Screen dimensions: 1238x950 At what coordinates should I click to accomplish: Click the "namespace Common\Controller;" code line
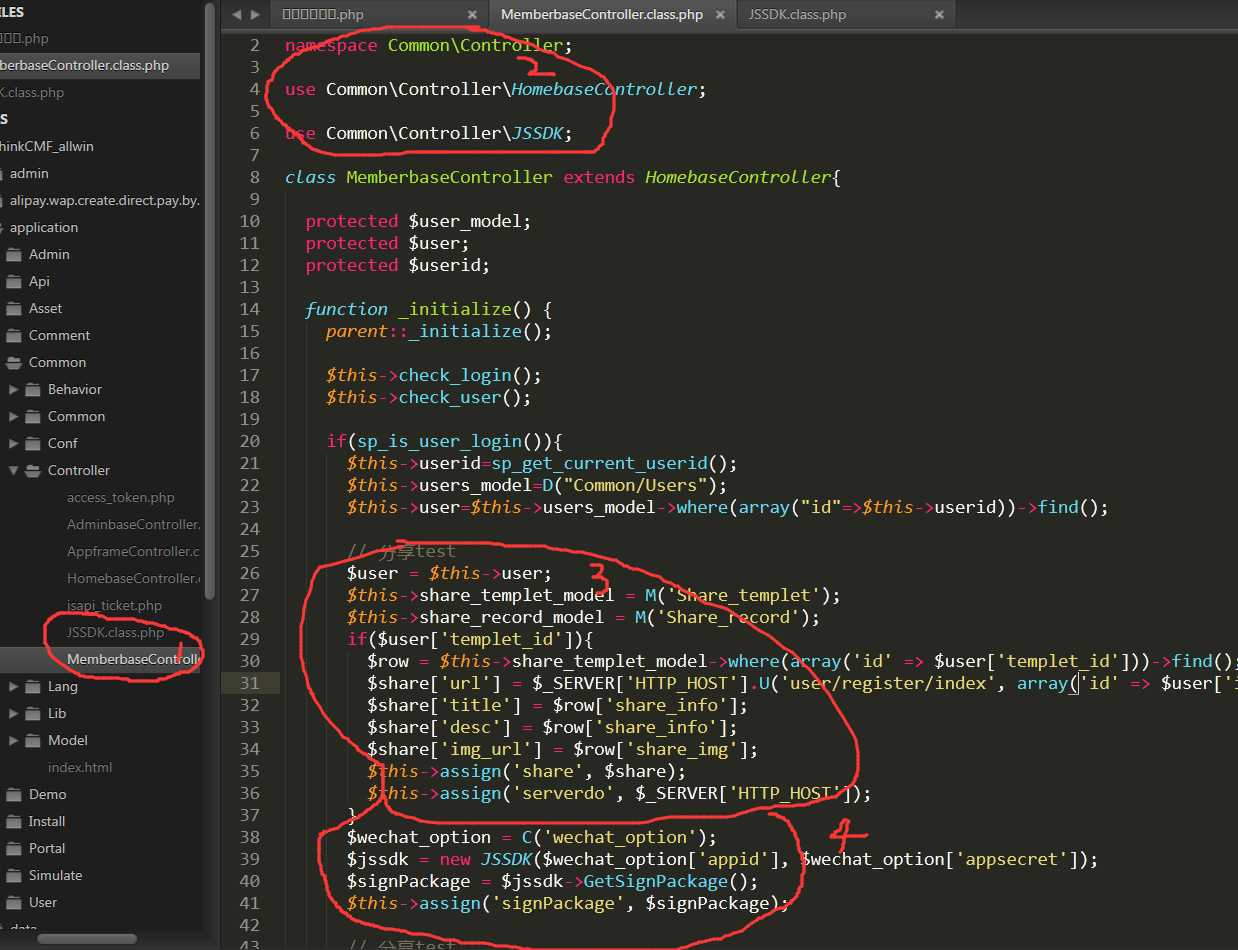point(429,45)
